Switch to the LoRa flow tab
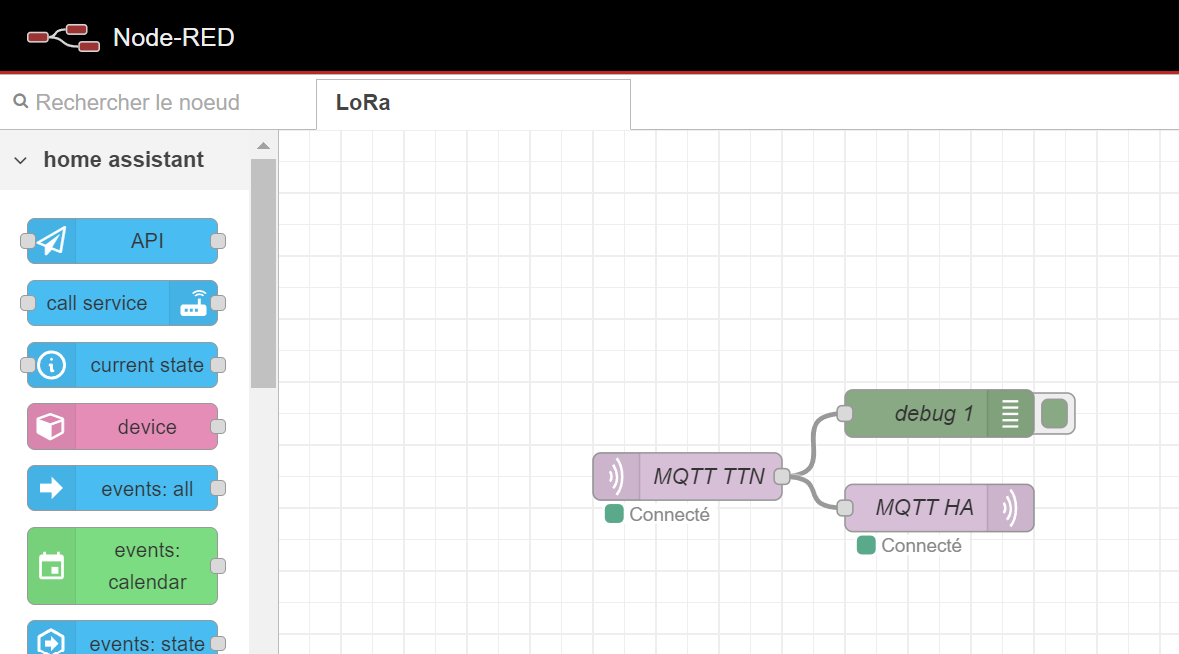Viewport: 1179px width, 654px height. pos(364,103)
